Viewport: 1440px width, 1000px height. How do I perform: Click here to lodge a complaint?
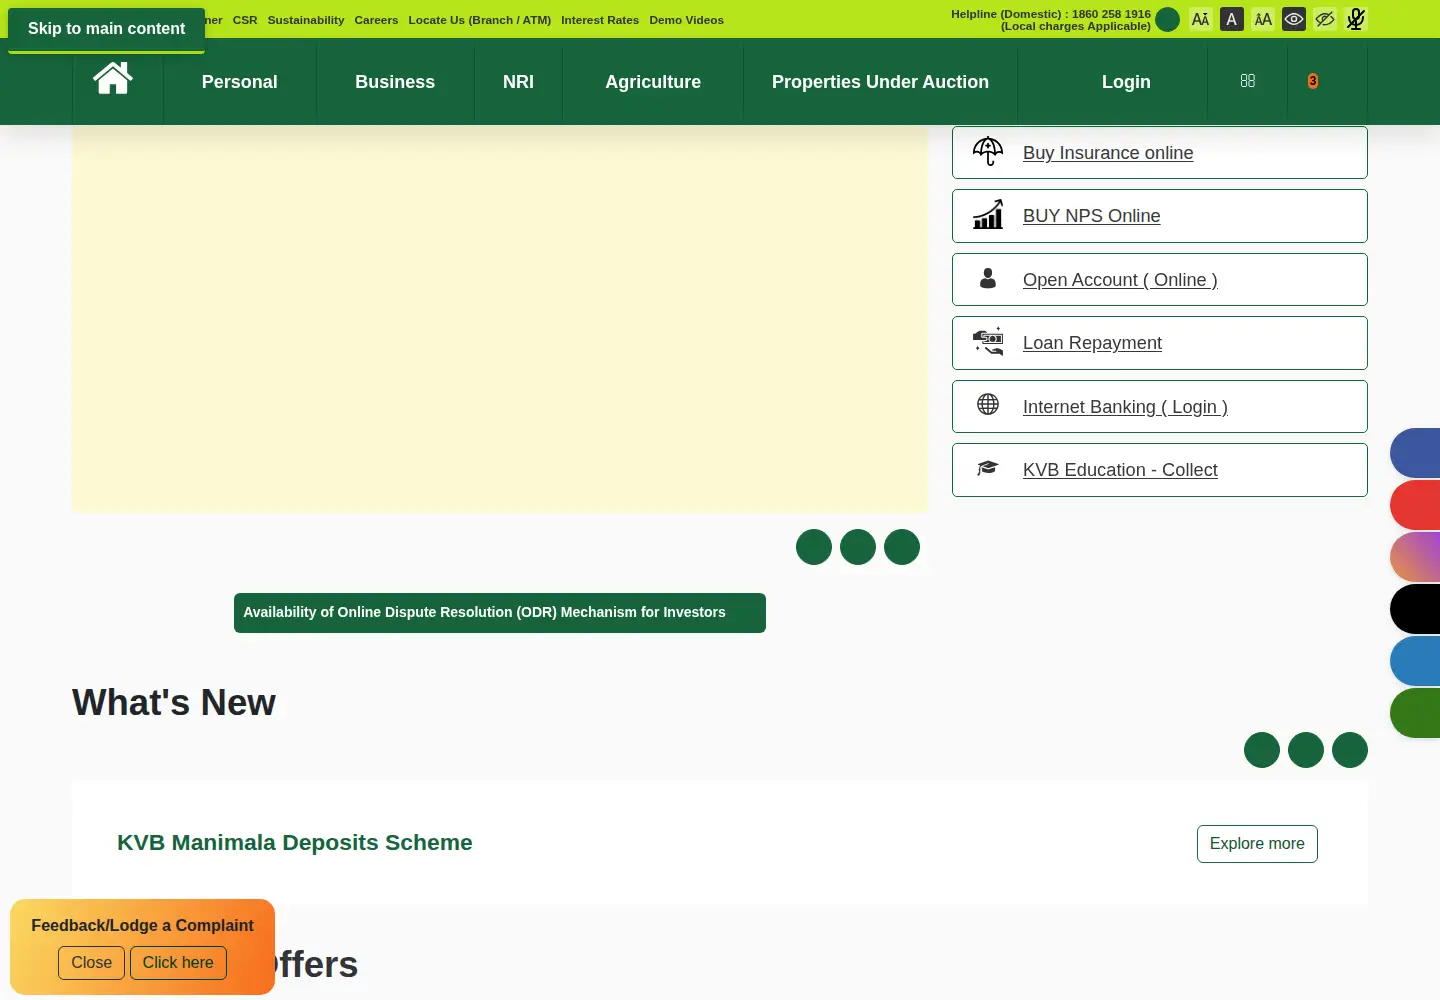178,963
